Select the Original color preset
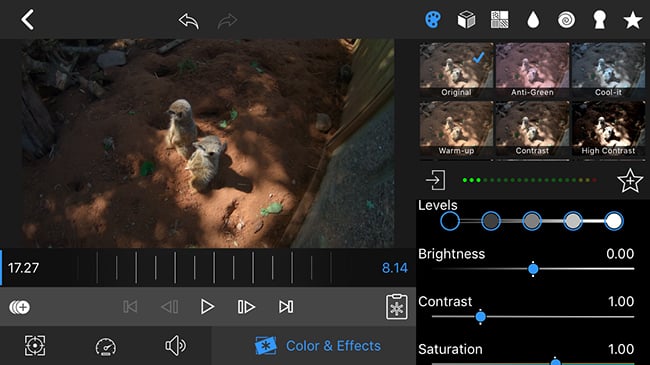This screenshot has height=365, width=650. (x=456, y=70)
